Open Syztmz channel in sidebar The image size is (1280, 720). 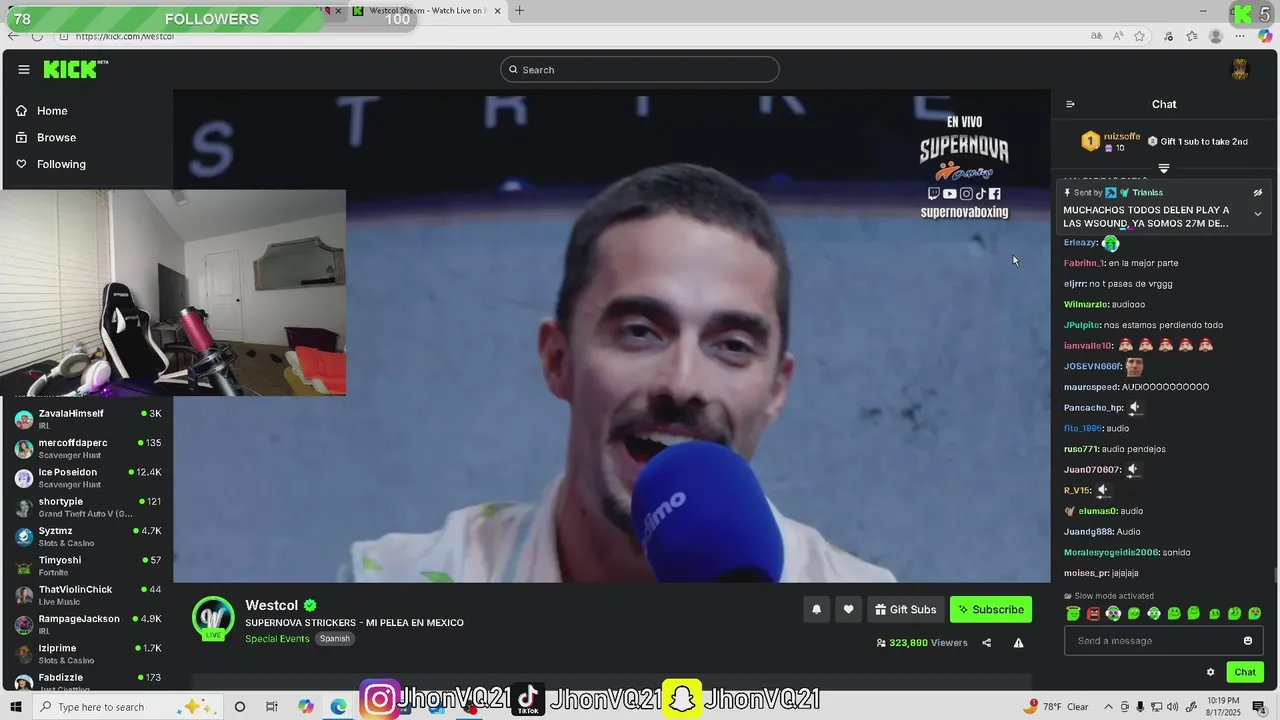(x=88, y=536)
